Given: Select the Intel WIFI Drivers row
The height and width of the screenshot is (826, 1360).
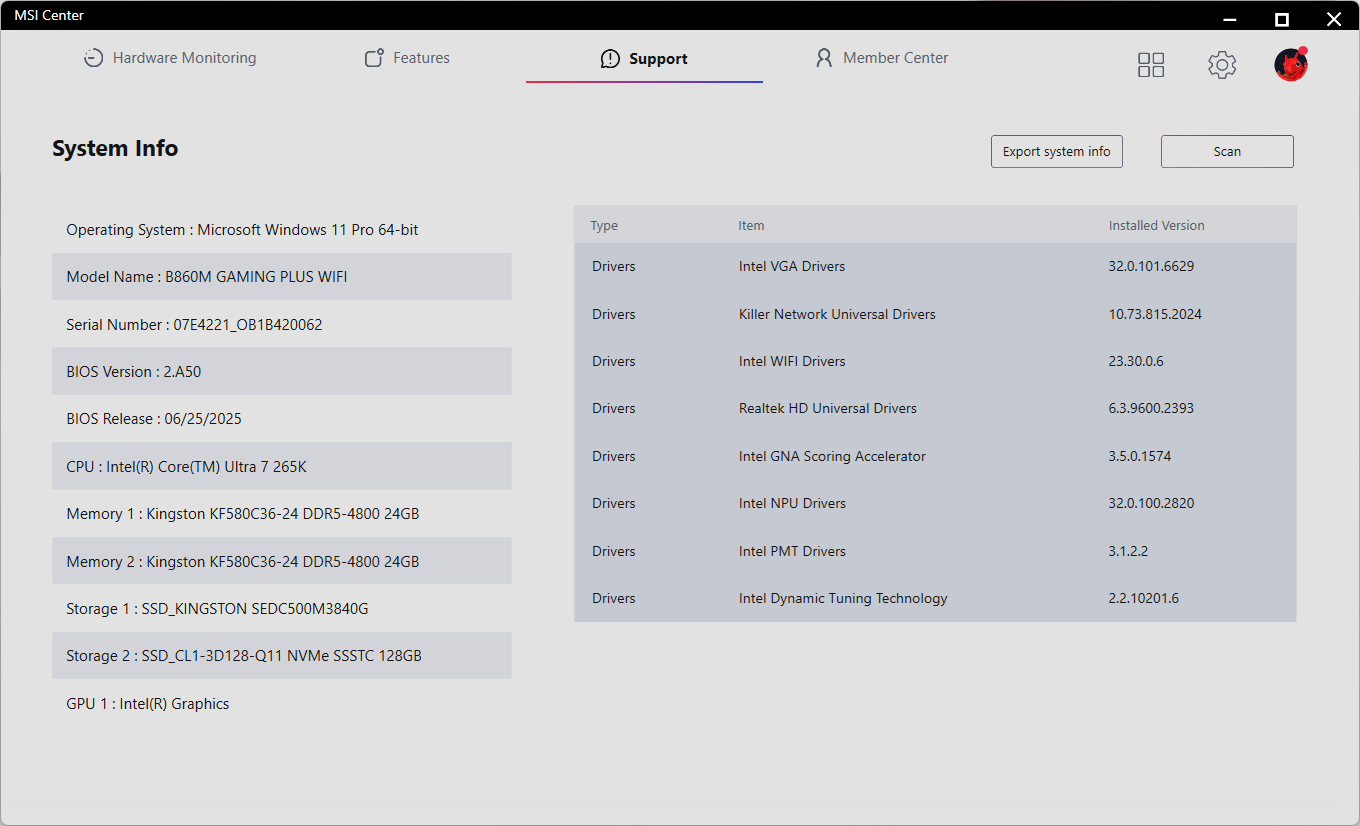Looking at the screenshot, I should [x=935, y=361].
